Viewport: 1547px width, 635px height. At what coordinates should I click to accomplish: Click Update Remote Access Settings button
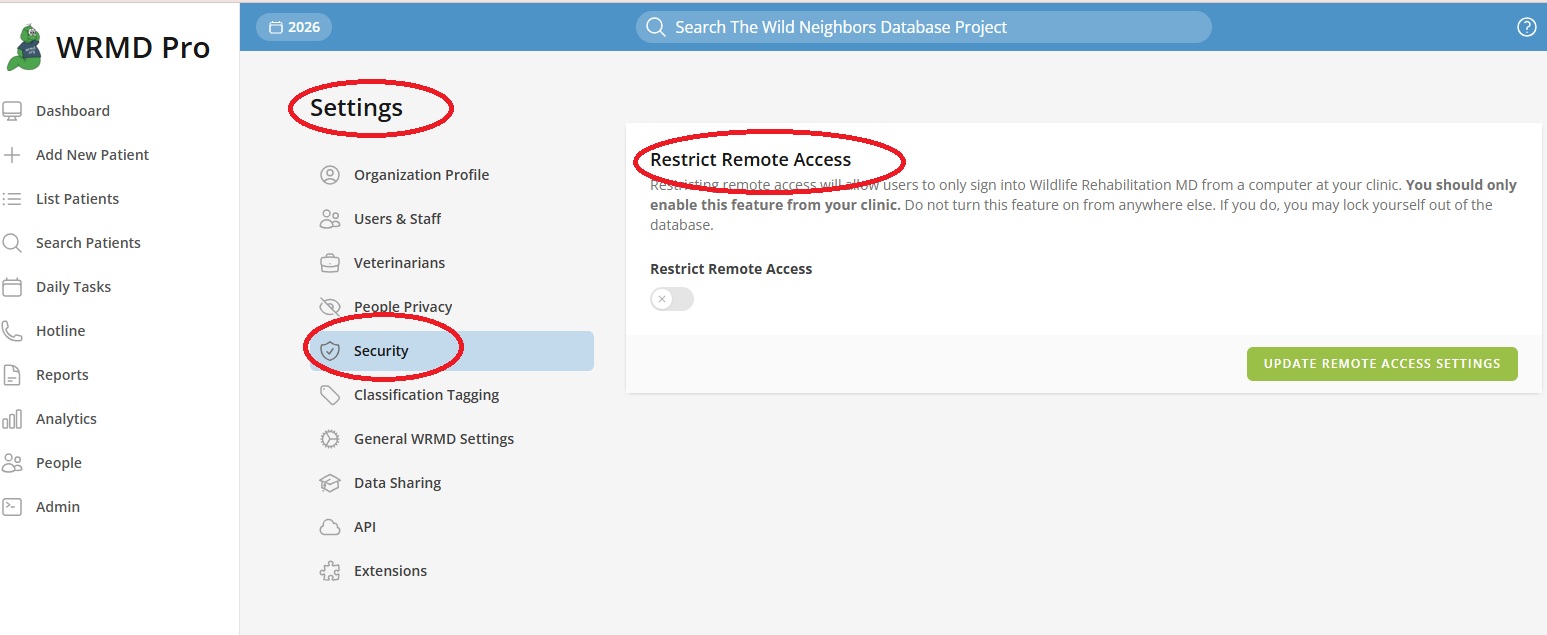[x=1382, y=364]
